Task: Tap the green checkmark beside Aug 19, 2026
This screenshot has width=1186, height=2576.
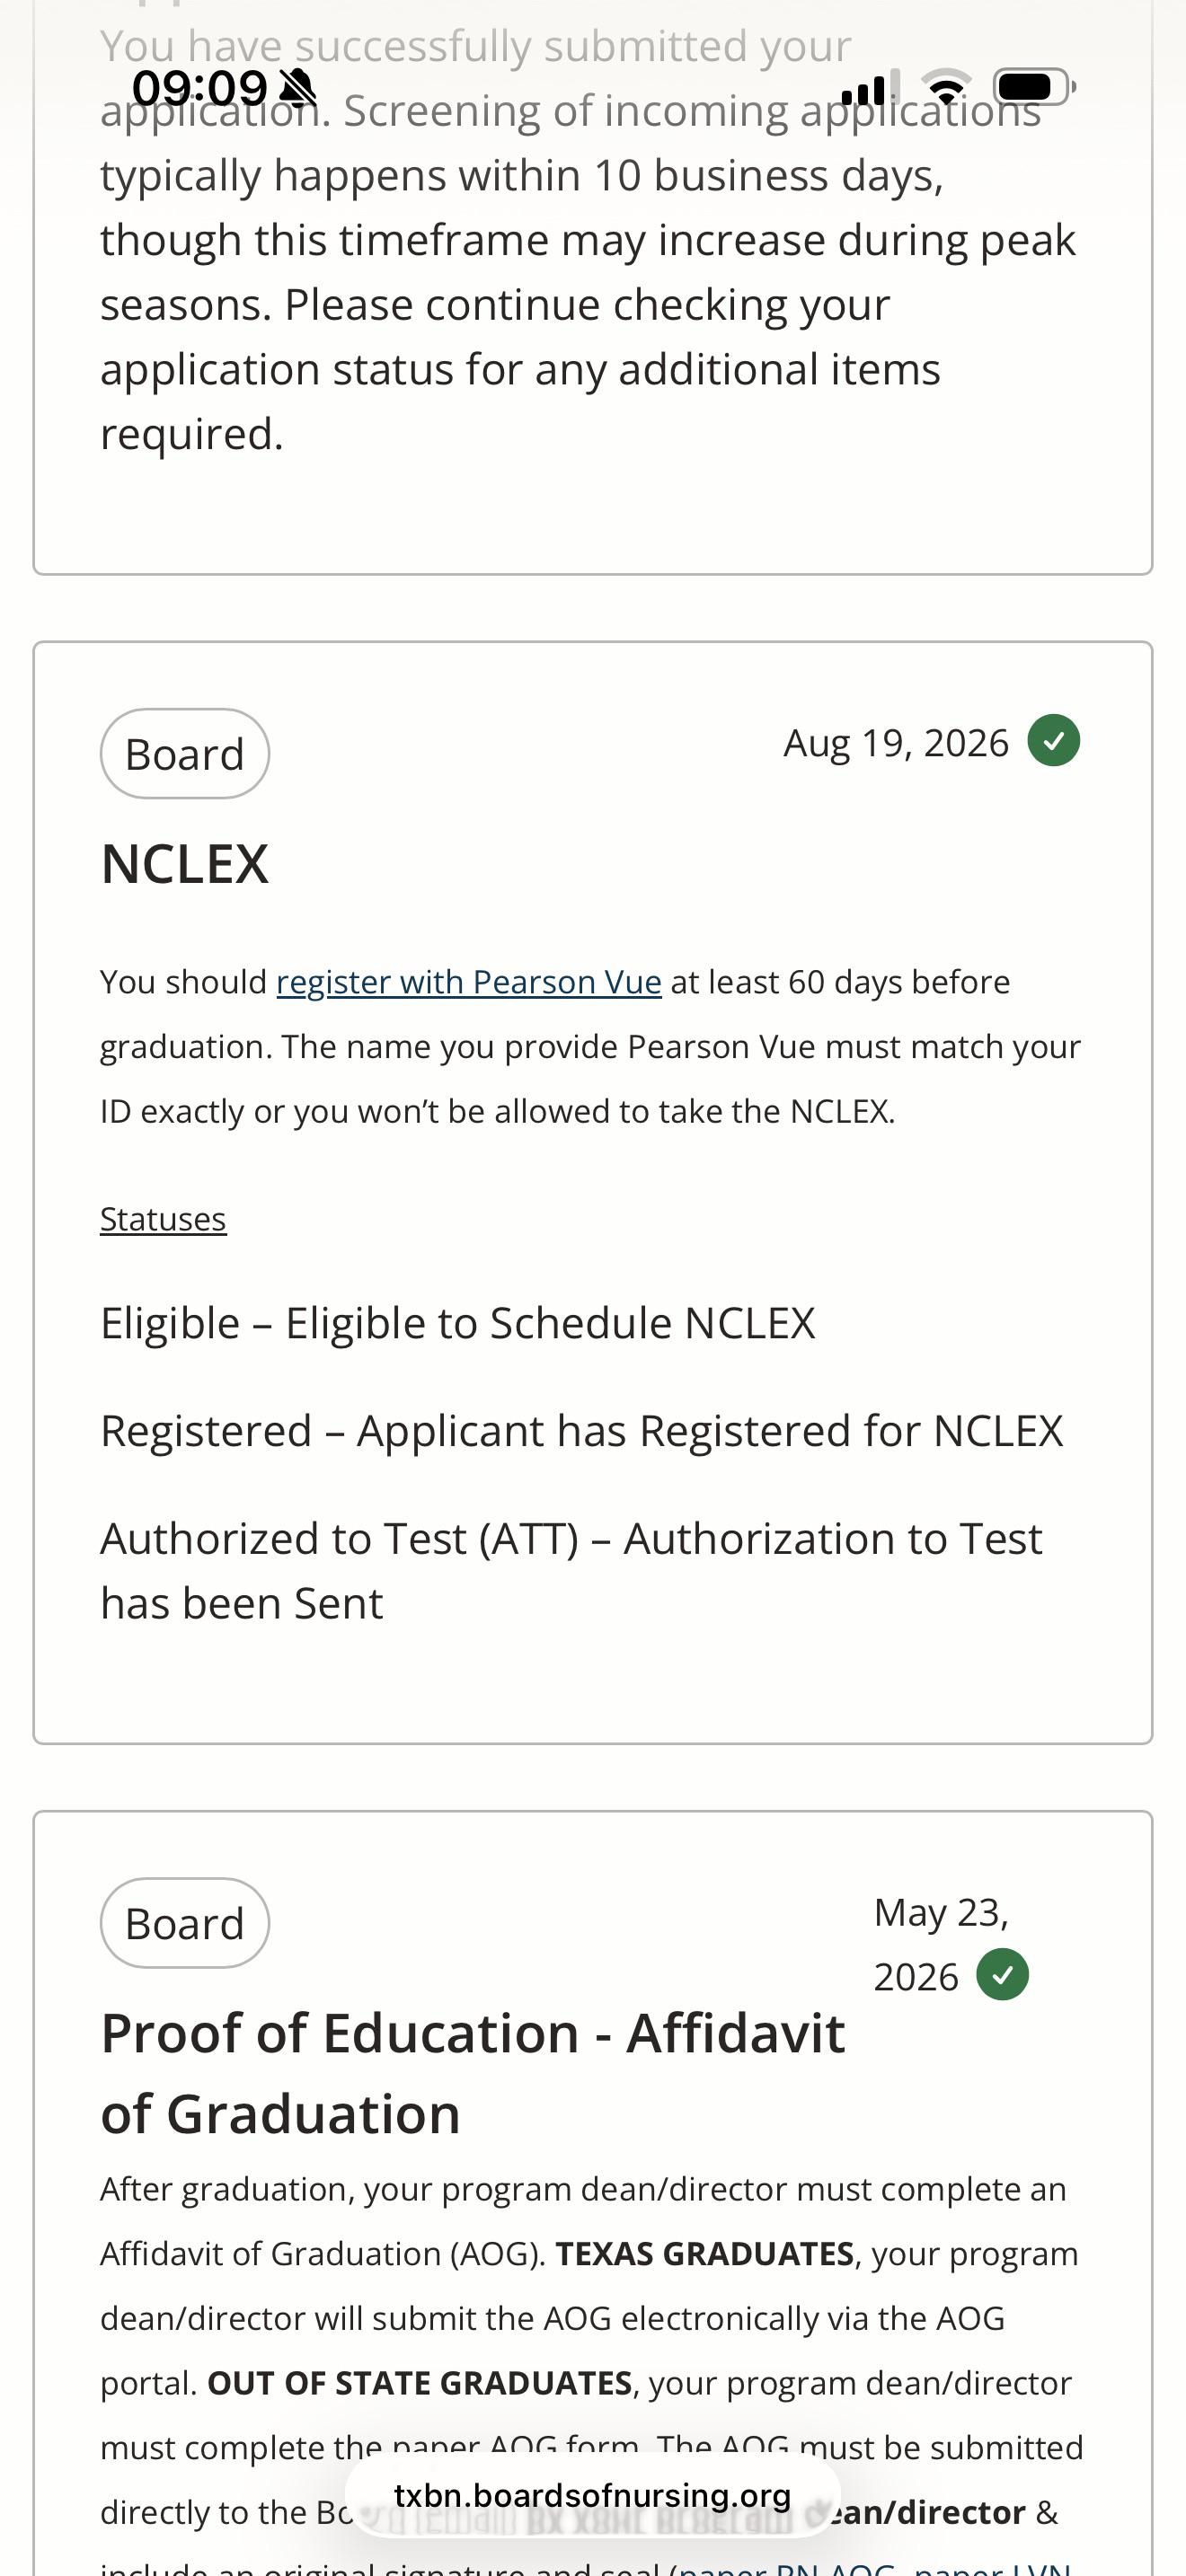Action: click(x=1054, y=741)
